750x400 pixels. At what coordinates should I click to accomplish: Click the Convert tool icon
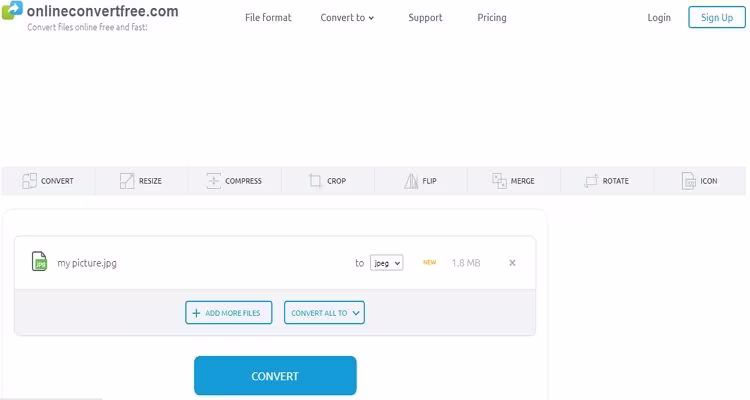29,181
